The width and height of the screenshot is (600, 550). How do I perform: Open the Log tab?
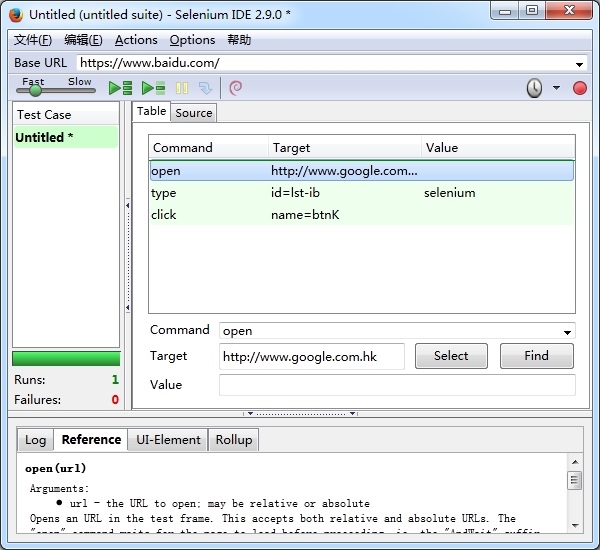(x=35, y=440)
